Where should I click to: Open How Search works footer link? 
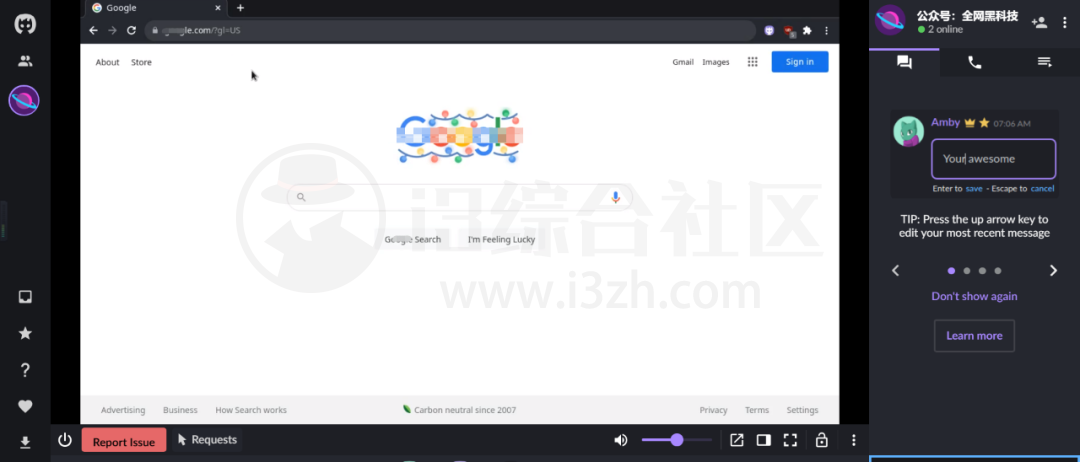point(251,410)
